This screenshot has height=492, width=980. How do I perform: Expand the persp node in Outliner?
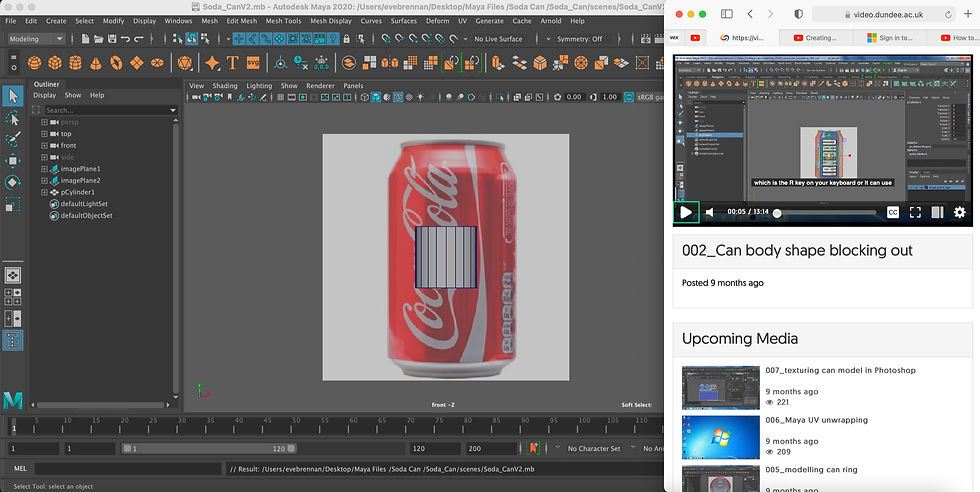coord(44,123)
